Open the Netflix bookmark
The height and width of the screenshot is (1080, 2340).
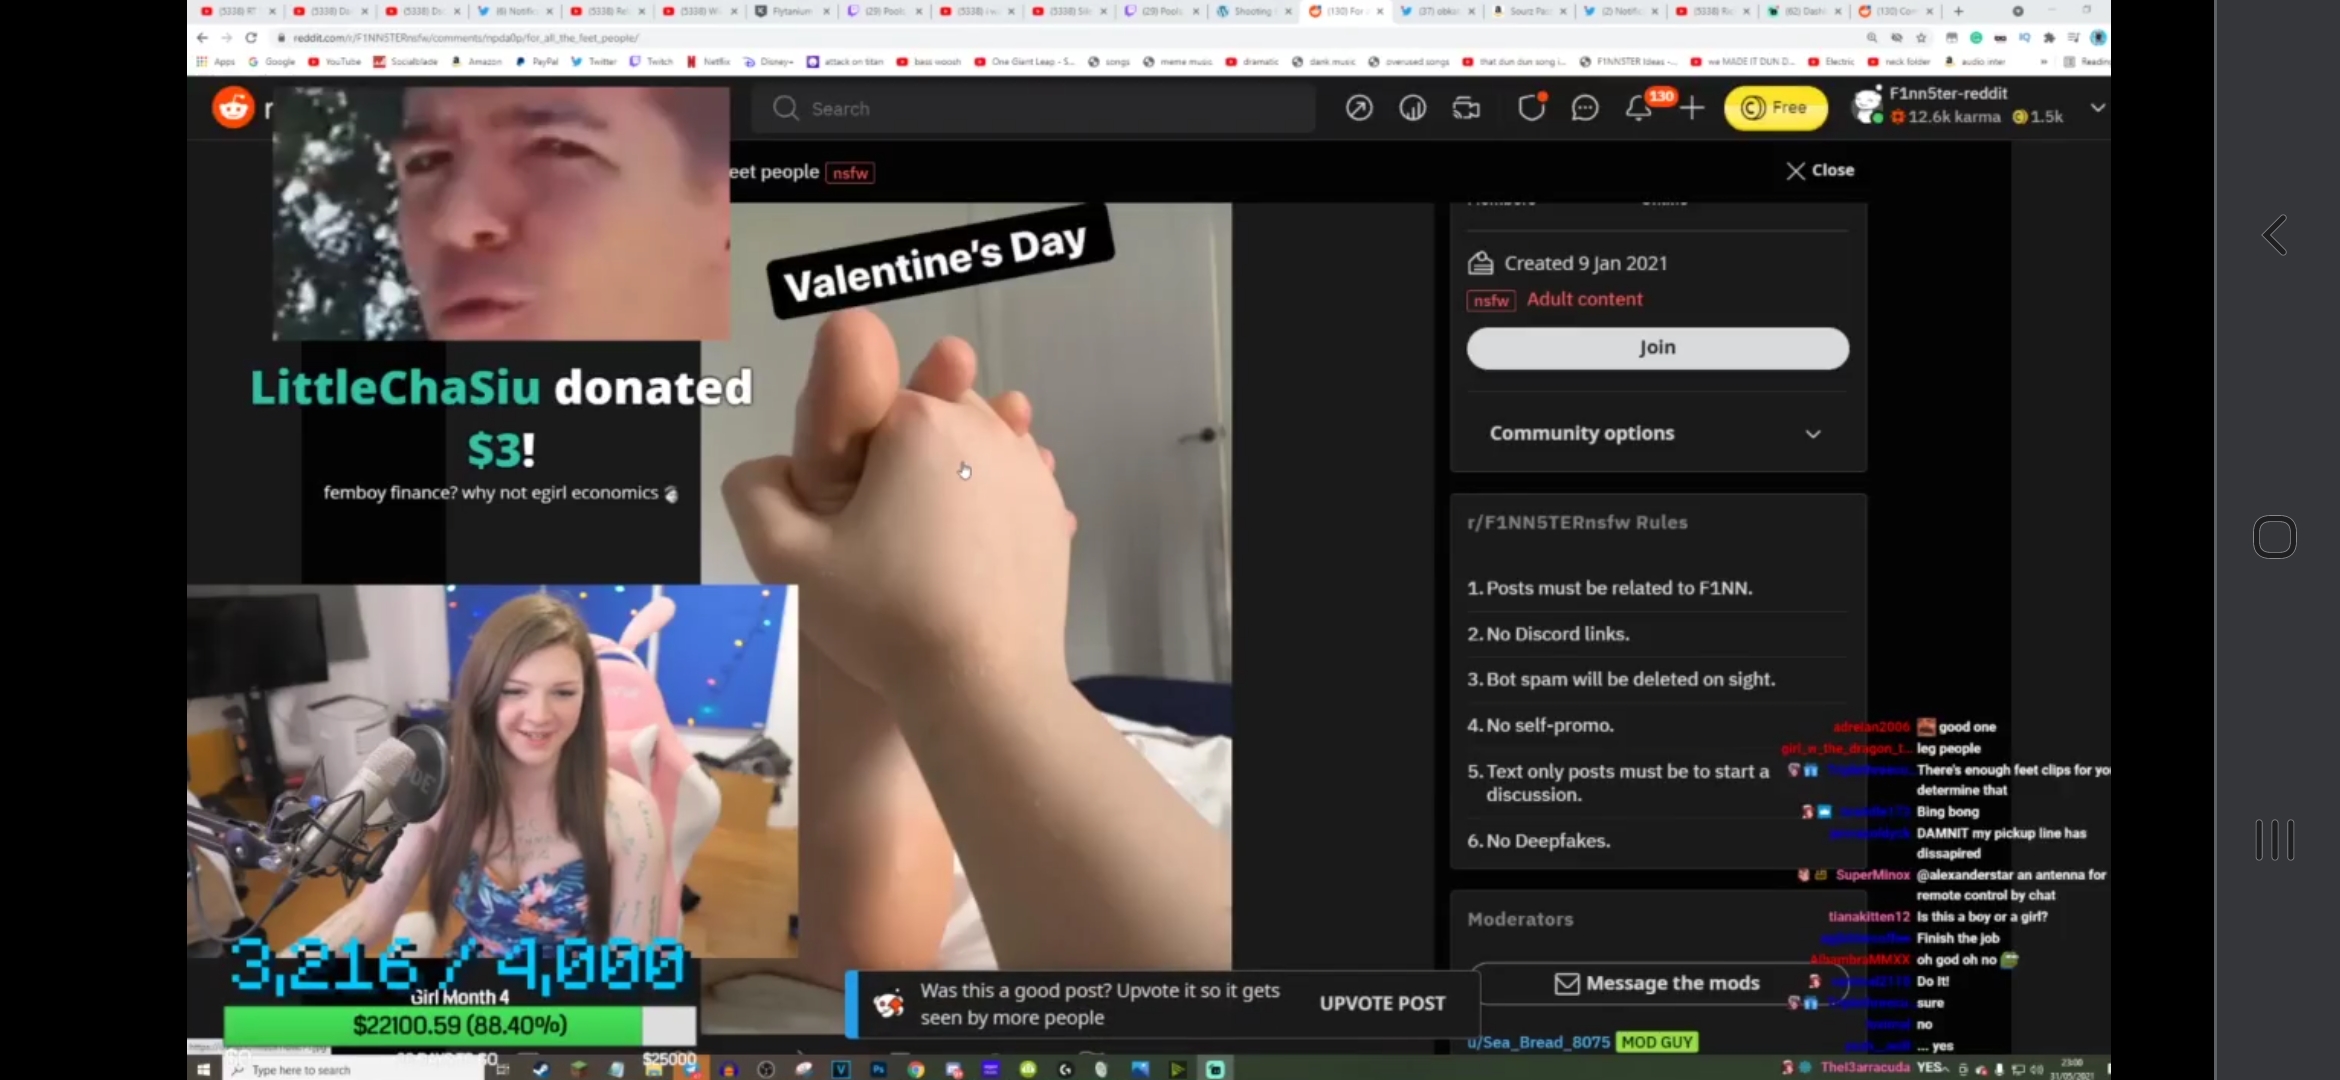(x=708, y=61)
